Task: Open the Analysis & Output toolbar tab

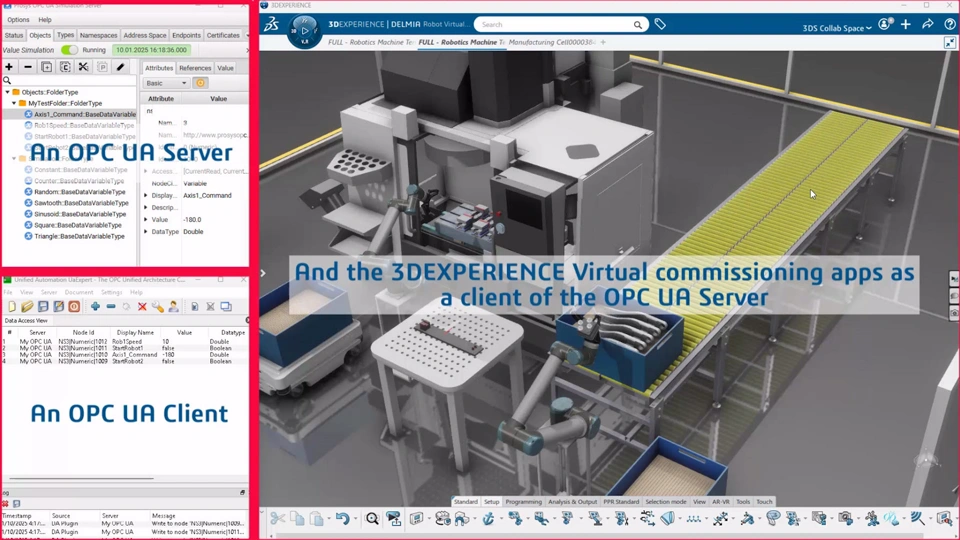Action: [x=572, y=501]
